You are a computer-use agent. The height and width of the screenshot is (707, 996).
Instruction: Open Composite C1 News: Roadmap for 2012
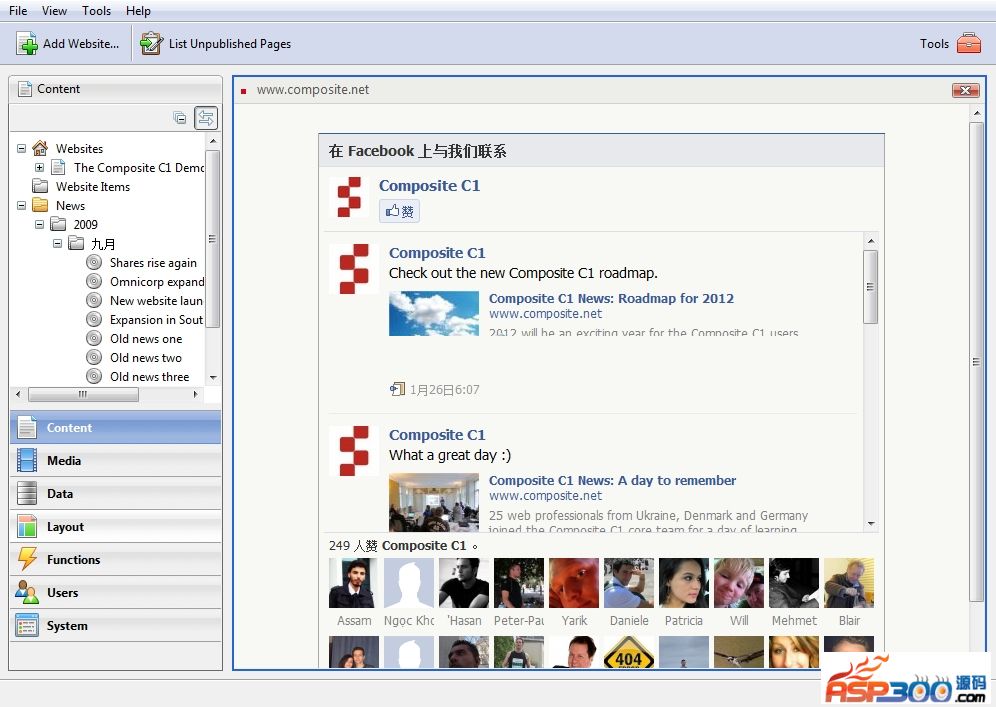[x=611, y=299]
